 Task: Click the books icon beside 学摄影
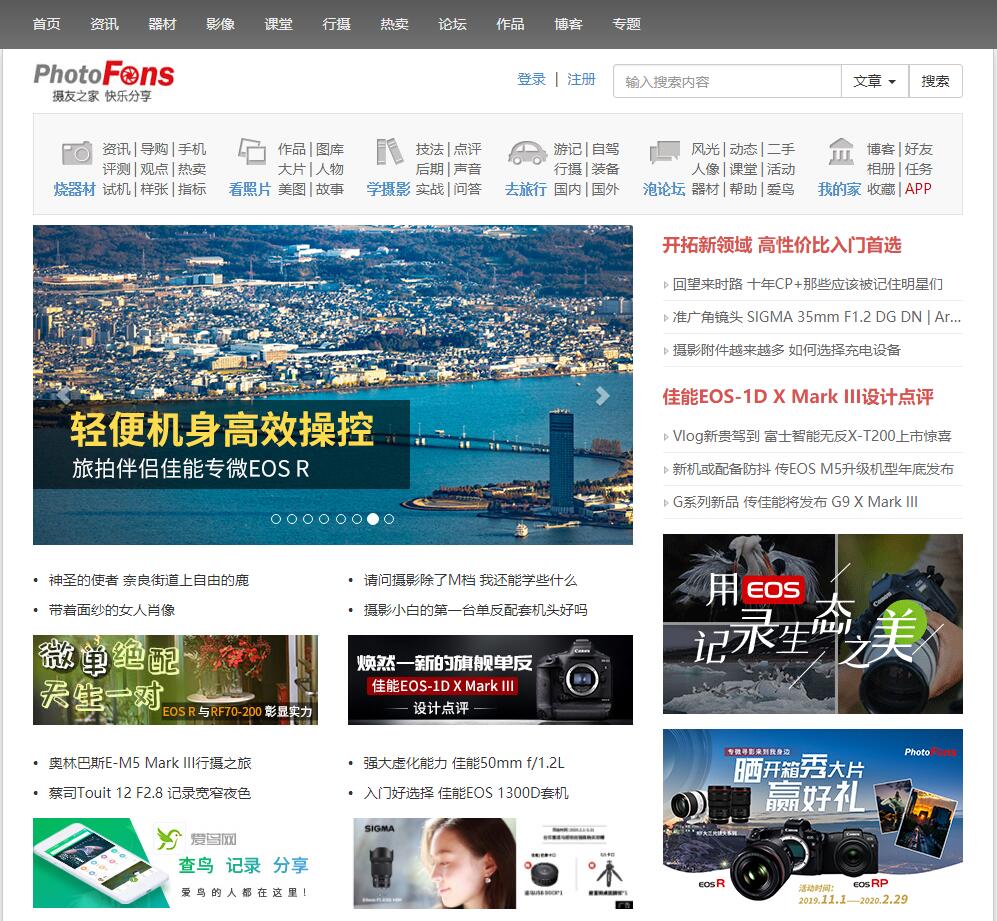click(x=389, y=152)
